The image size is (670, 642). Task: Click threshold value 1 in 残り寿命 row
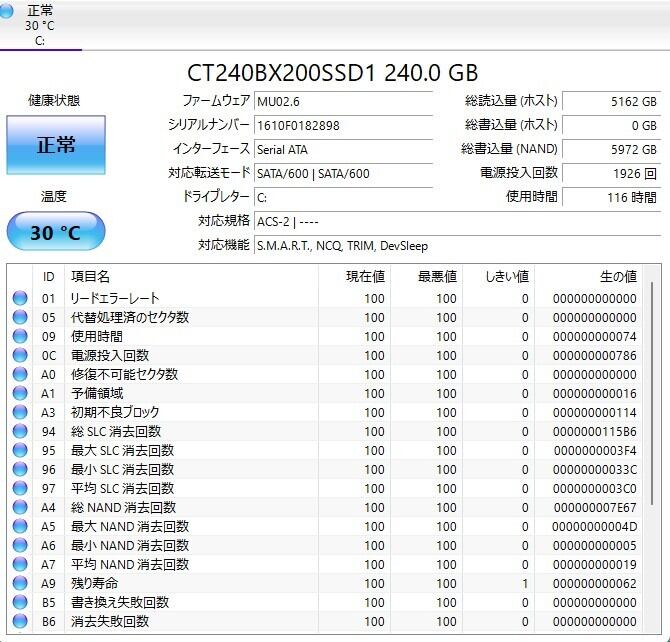pos(525,584)
